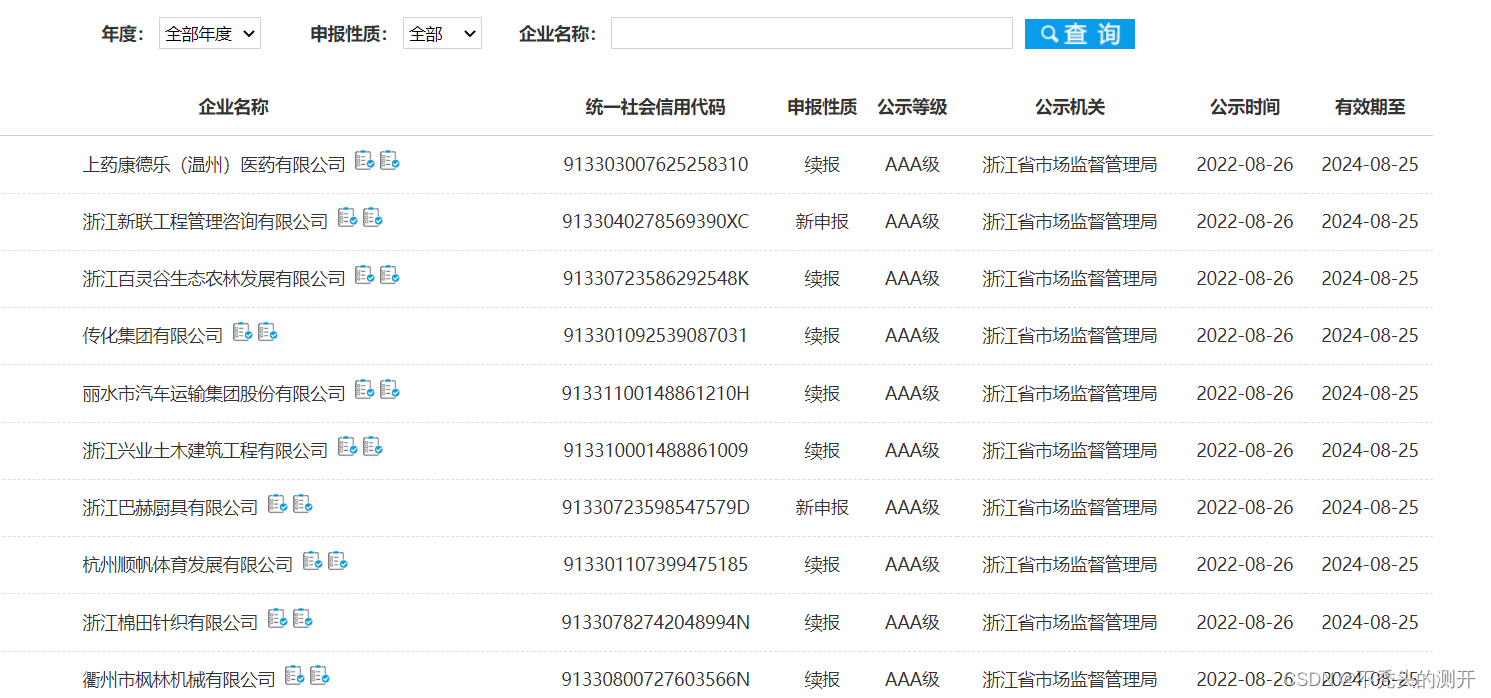Image resolution: width=1491 pixels, height=698 pixels.
Task: Click second clipboard icon beside 浙江兴业土木建筑工程有限公司
Action: 372,446
